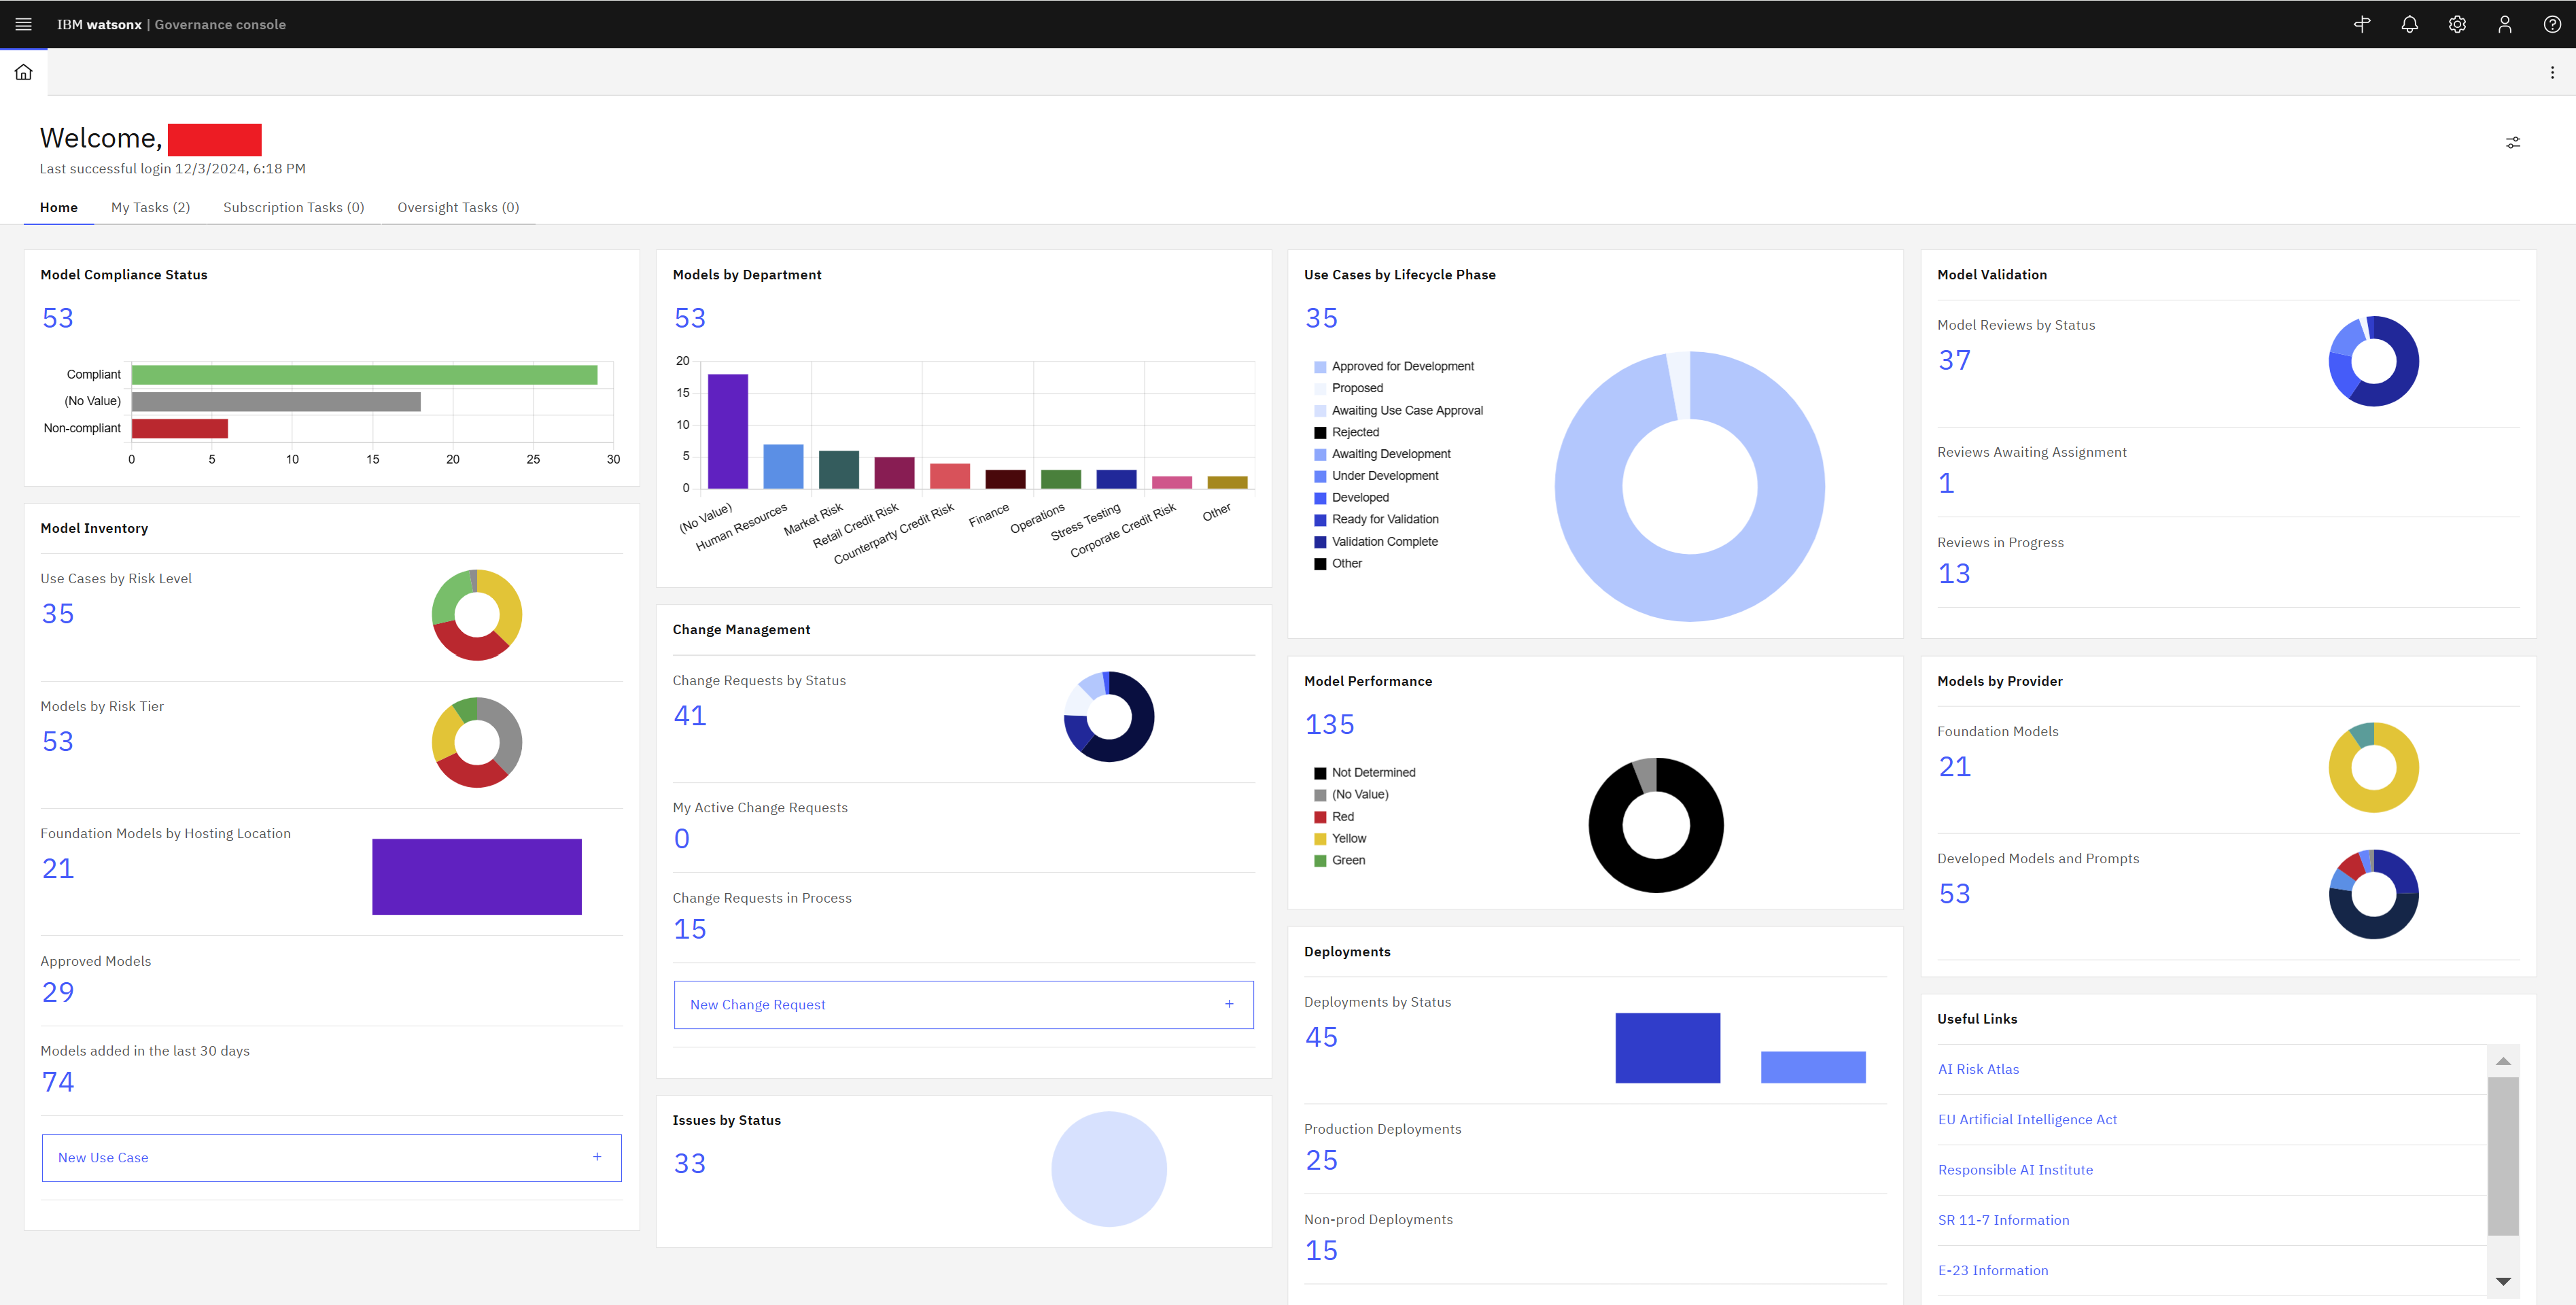Click the New Change Request button

[x=960, y=1004]
